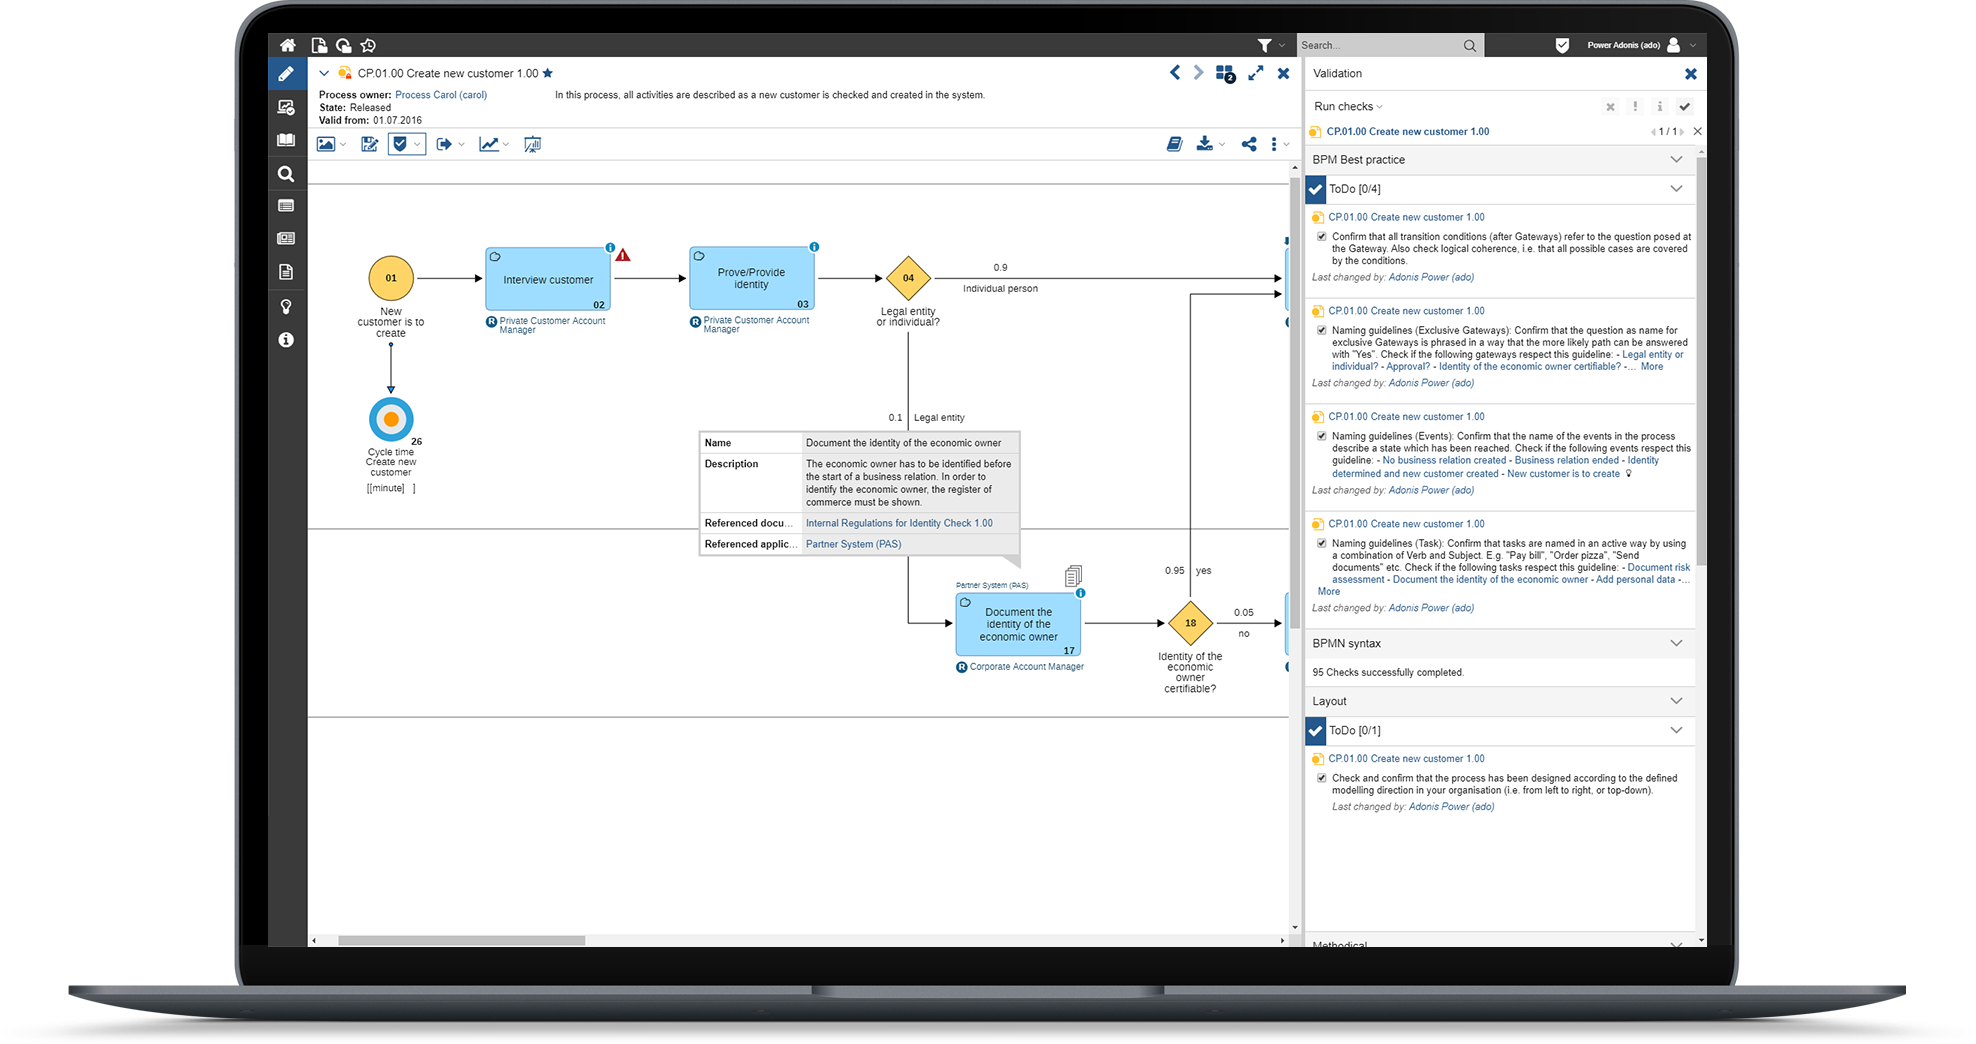The height and width of the screenshot is (1044, 1976).
Task: Click the red warning triangle on Interview customer
Action: [x=623, y=256]
